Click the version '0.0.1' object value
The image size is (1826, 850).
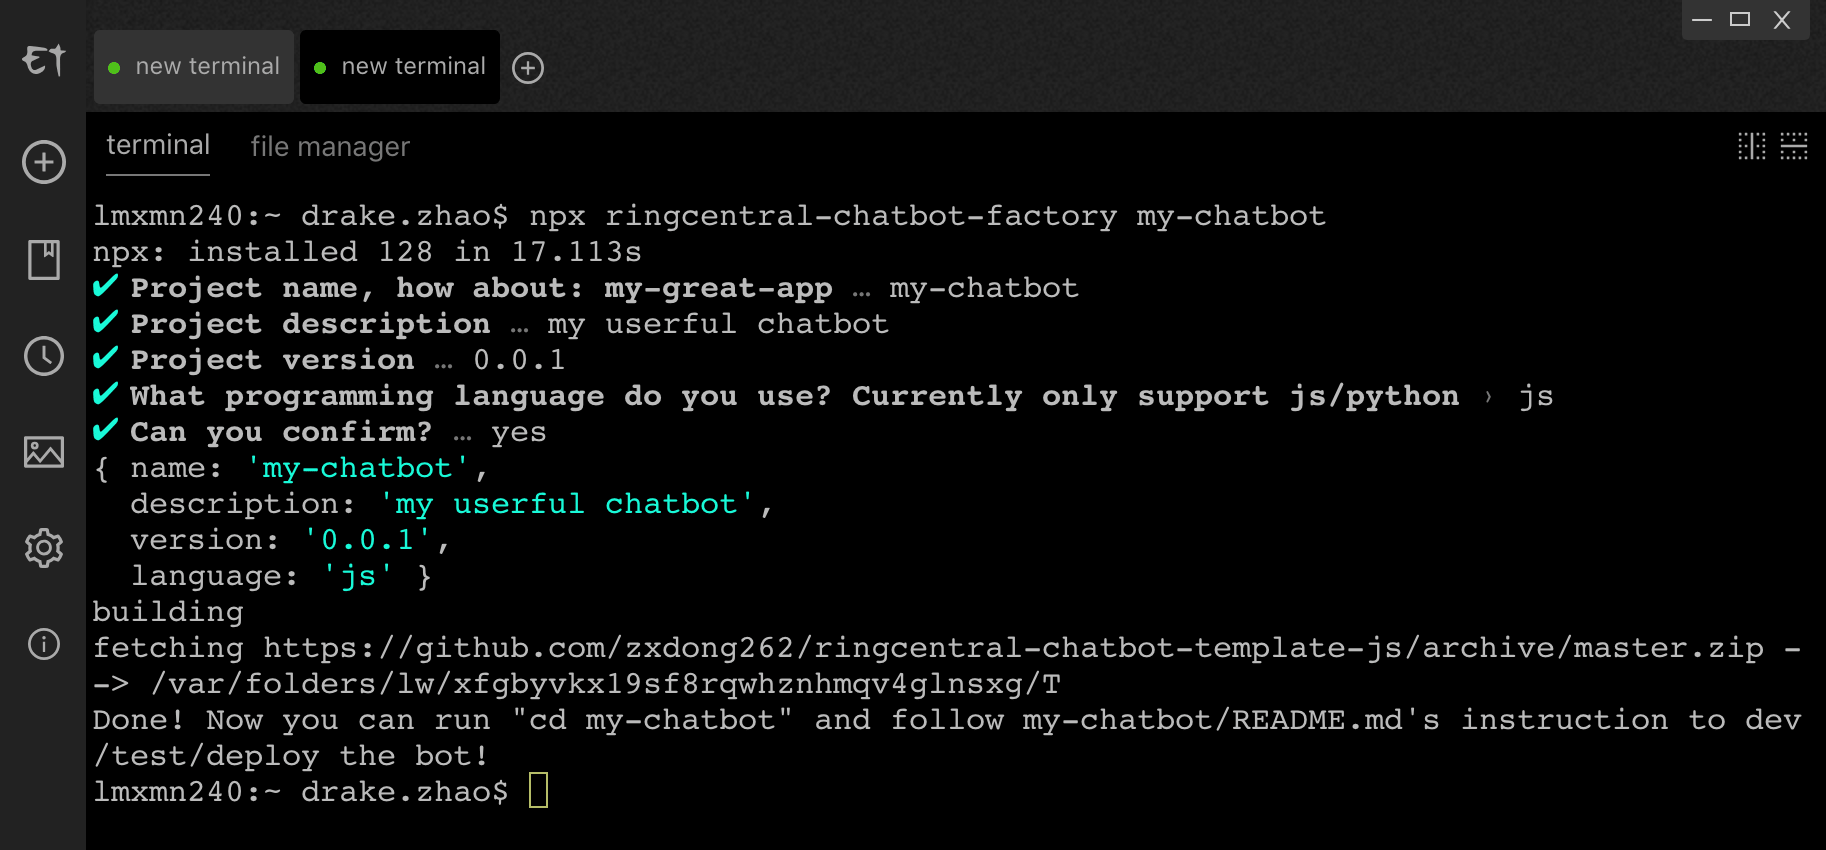click(367, 540)
